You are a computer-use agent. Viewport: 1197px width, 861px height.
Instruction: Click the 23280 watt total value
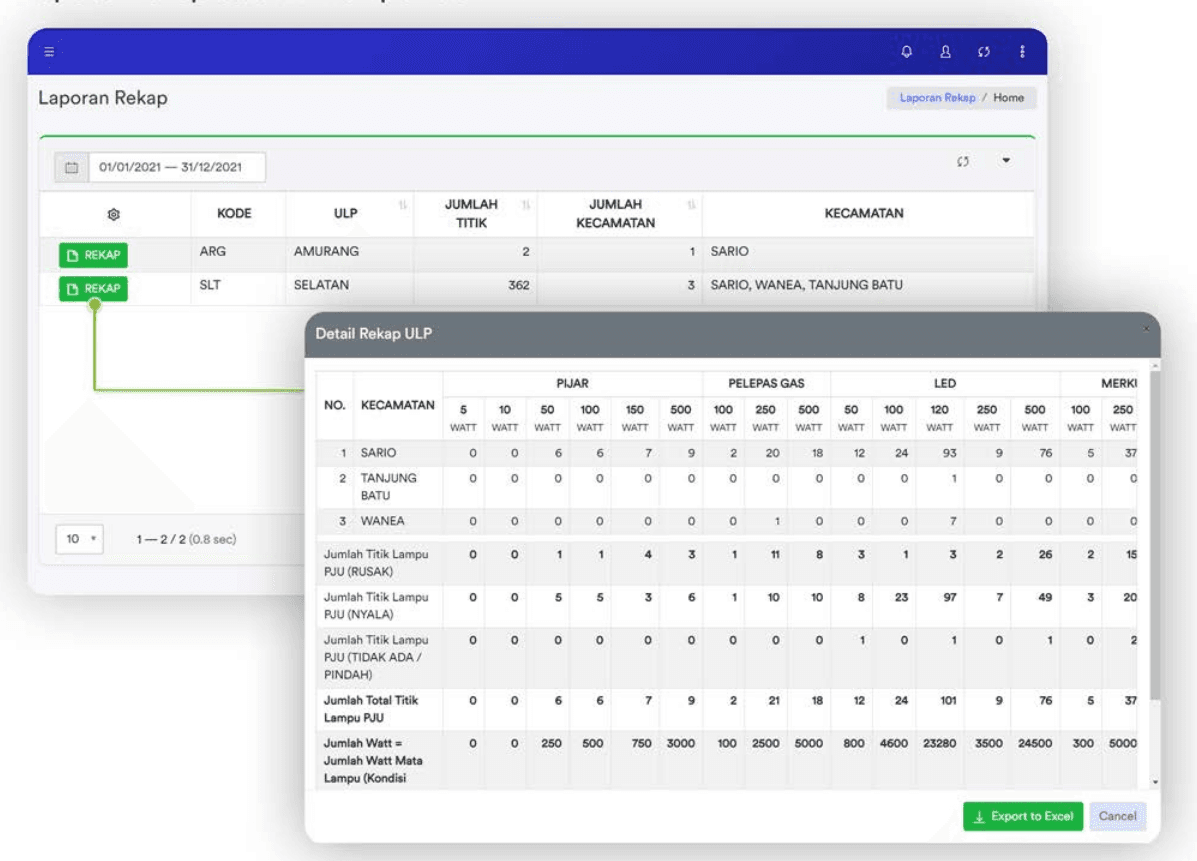coord(940,743)
